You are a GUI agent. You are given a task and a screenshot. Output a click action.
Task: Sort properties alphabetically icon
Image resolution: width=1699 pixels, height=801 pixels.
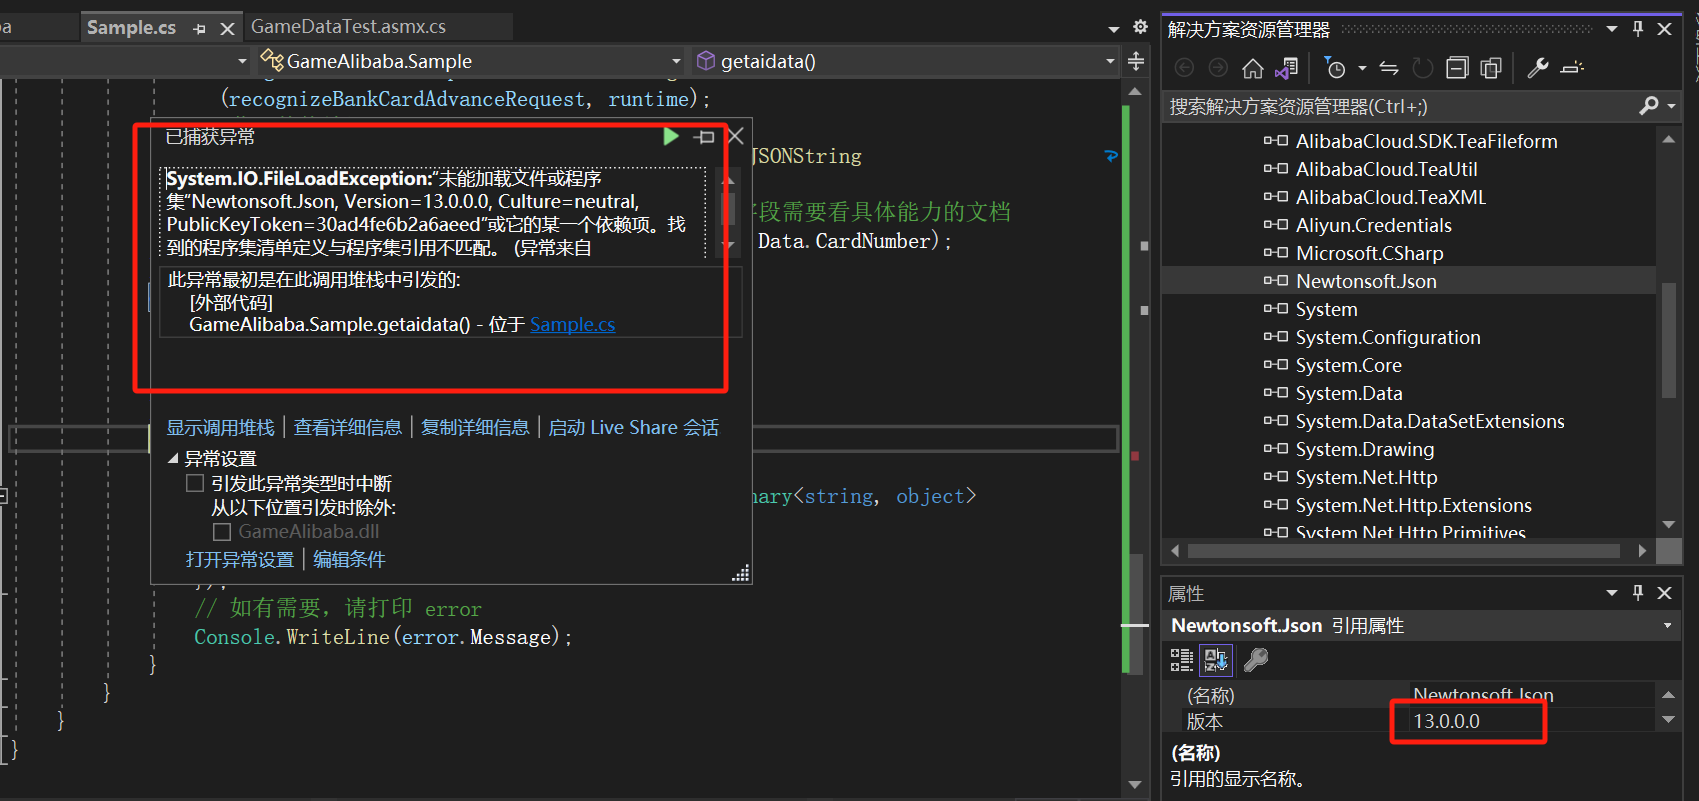[x=1216, y=659]
